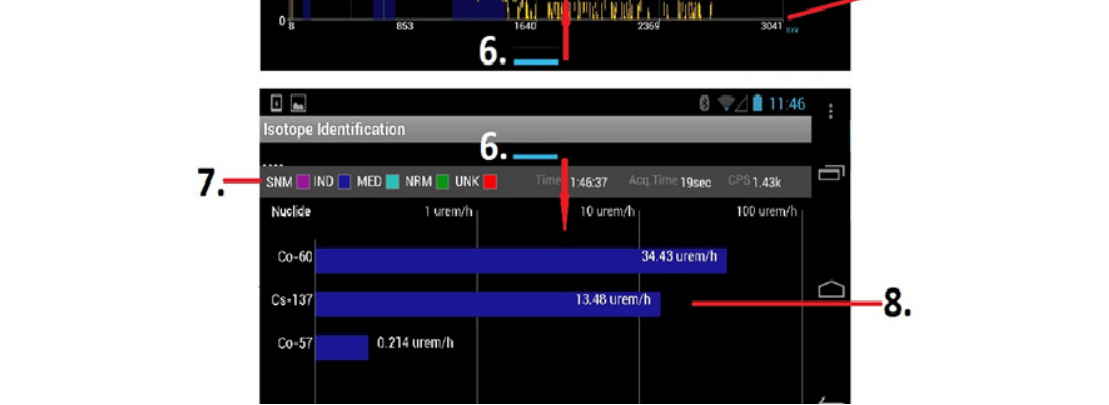Tap the 1640 spectrum axis label
Viewport: 1109px width, 405px height.
click(x=524, y=26)
